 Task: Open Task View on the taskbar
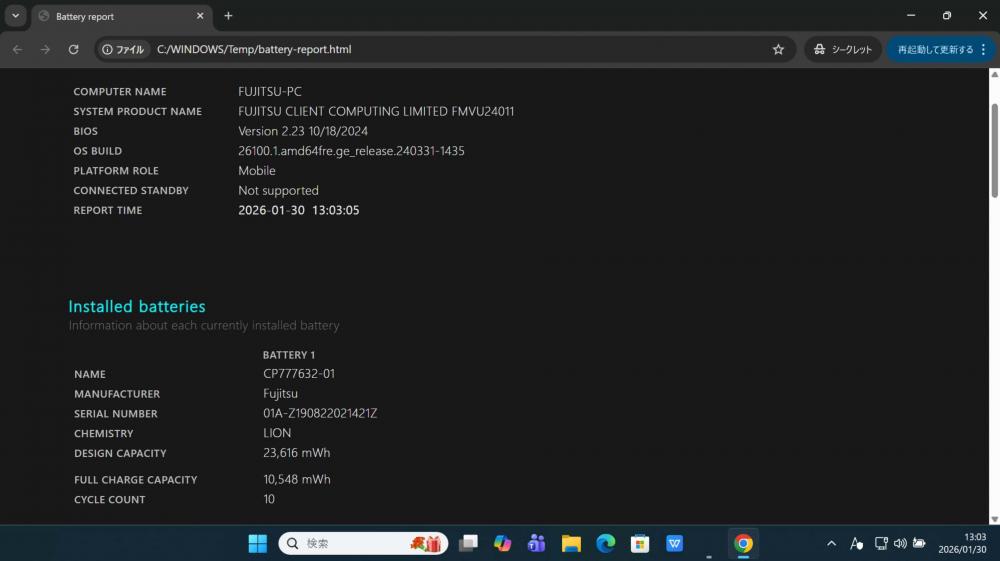click(468, 543)
